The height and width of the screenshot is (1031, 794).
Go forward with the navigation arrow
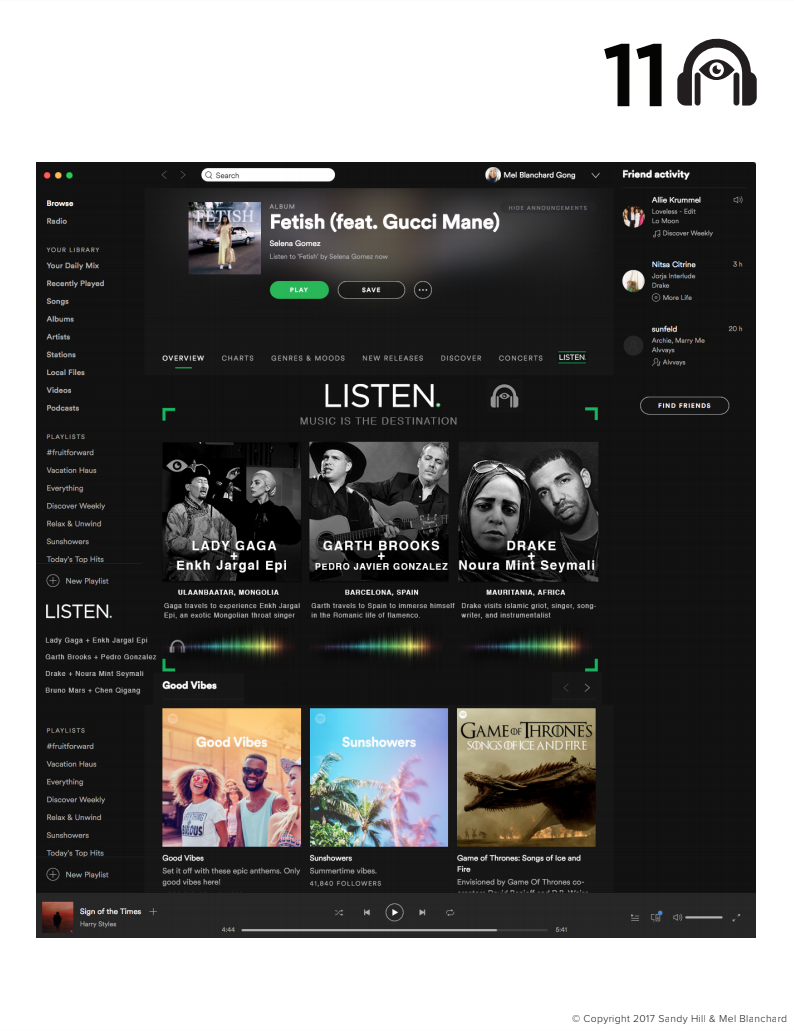click(183, 175)
